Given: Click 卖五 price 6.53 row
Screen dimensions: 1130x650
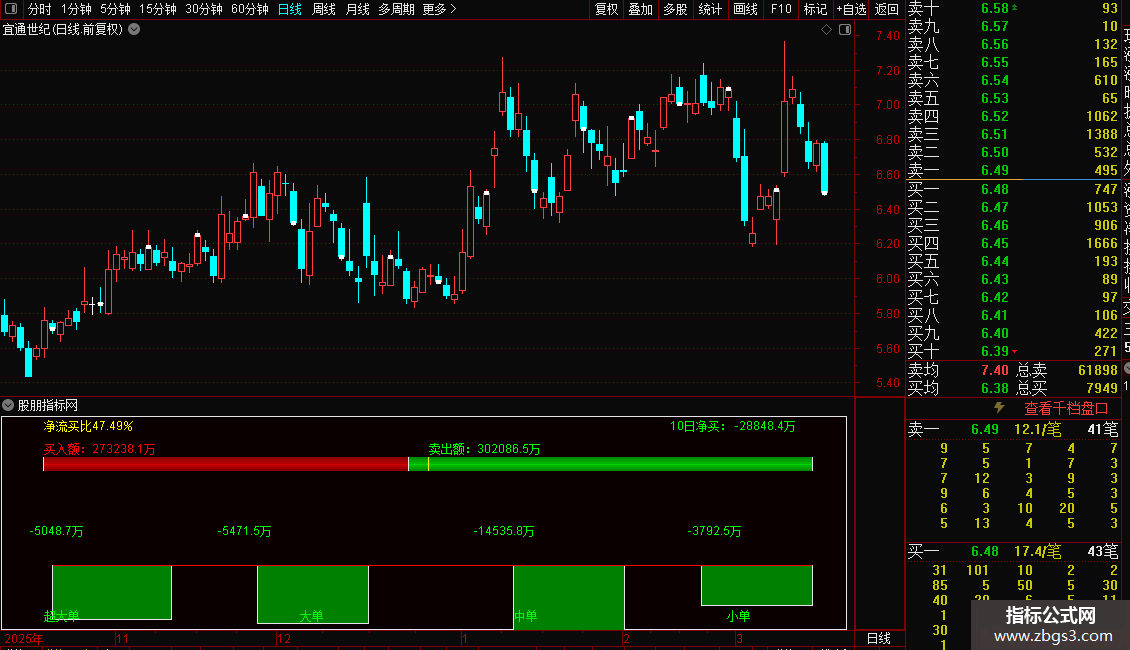Looking at the screenshot, I should point(1012,98).
